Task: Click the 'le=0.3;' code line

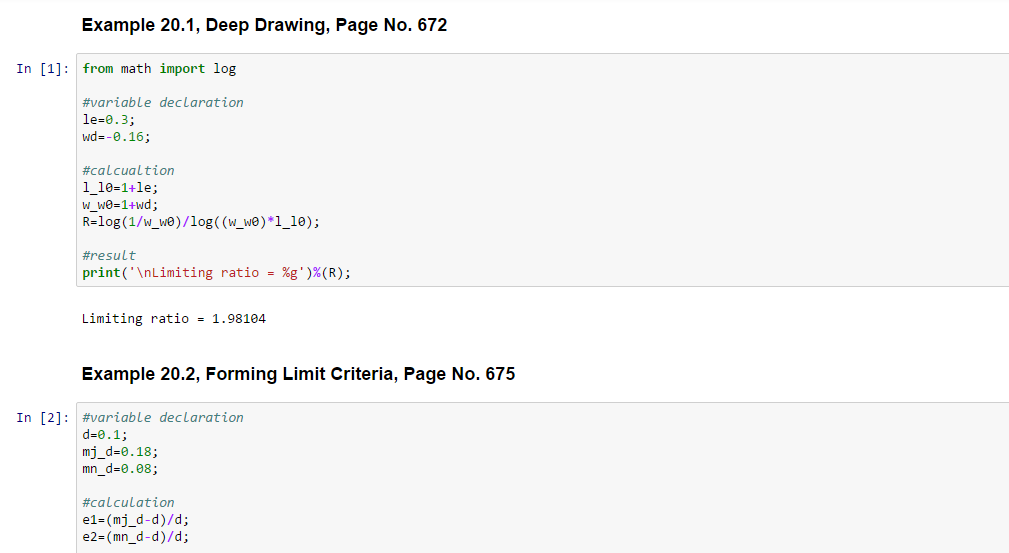Action: click(108, 119)
